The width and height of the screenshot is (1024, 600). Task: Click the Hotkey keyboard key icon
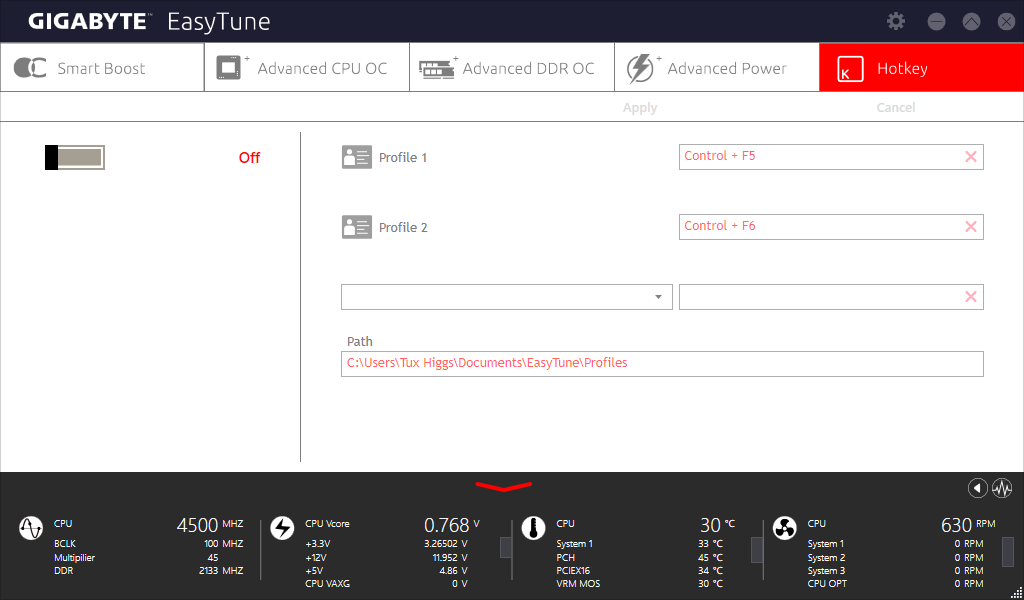pyautogui.click(x=850, y=69)
